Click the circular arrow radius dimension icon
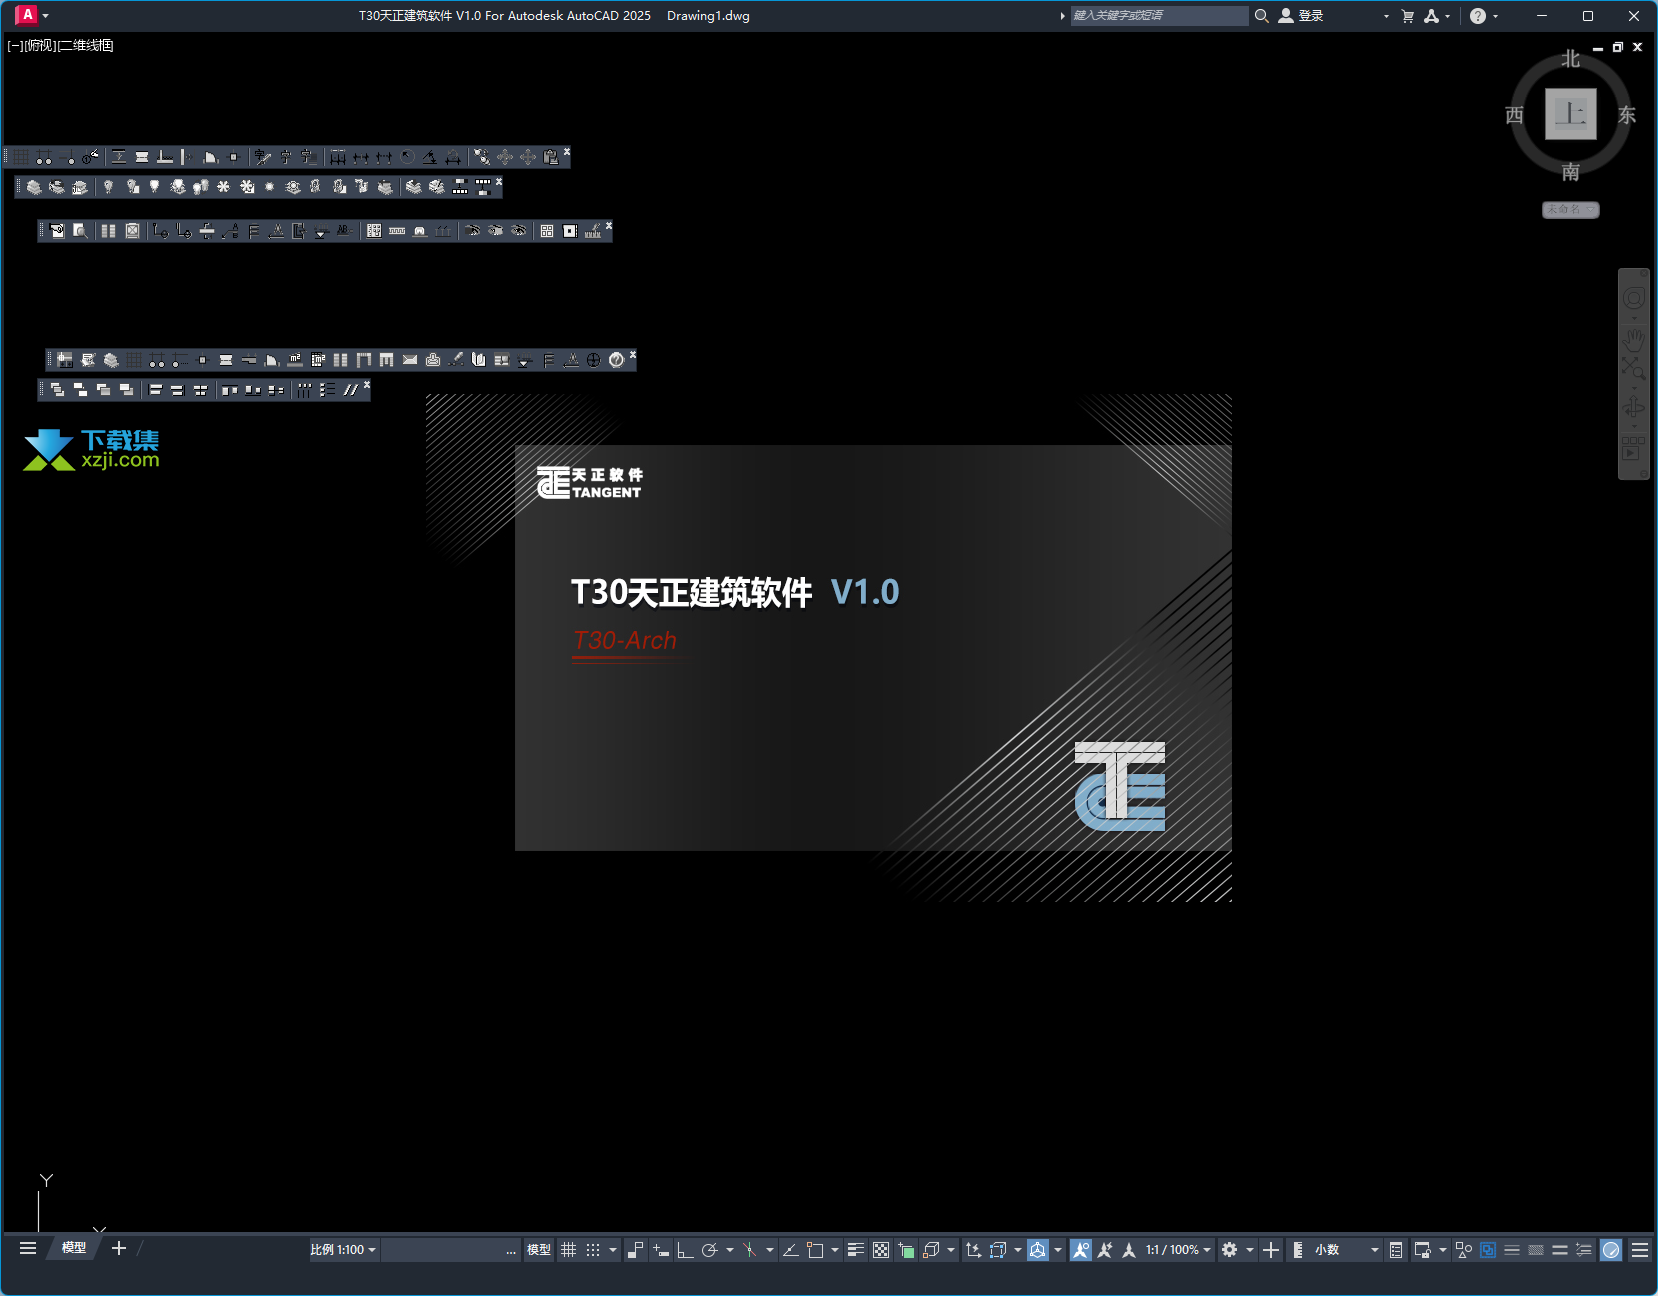This screenshot has height=1296, width=1658. point(407,157)
